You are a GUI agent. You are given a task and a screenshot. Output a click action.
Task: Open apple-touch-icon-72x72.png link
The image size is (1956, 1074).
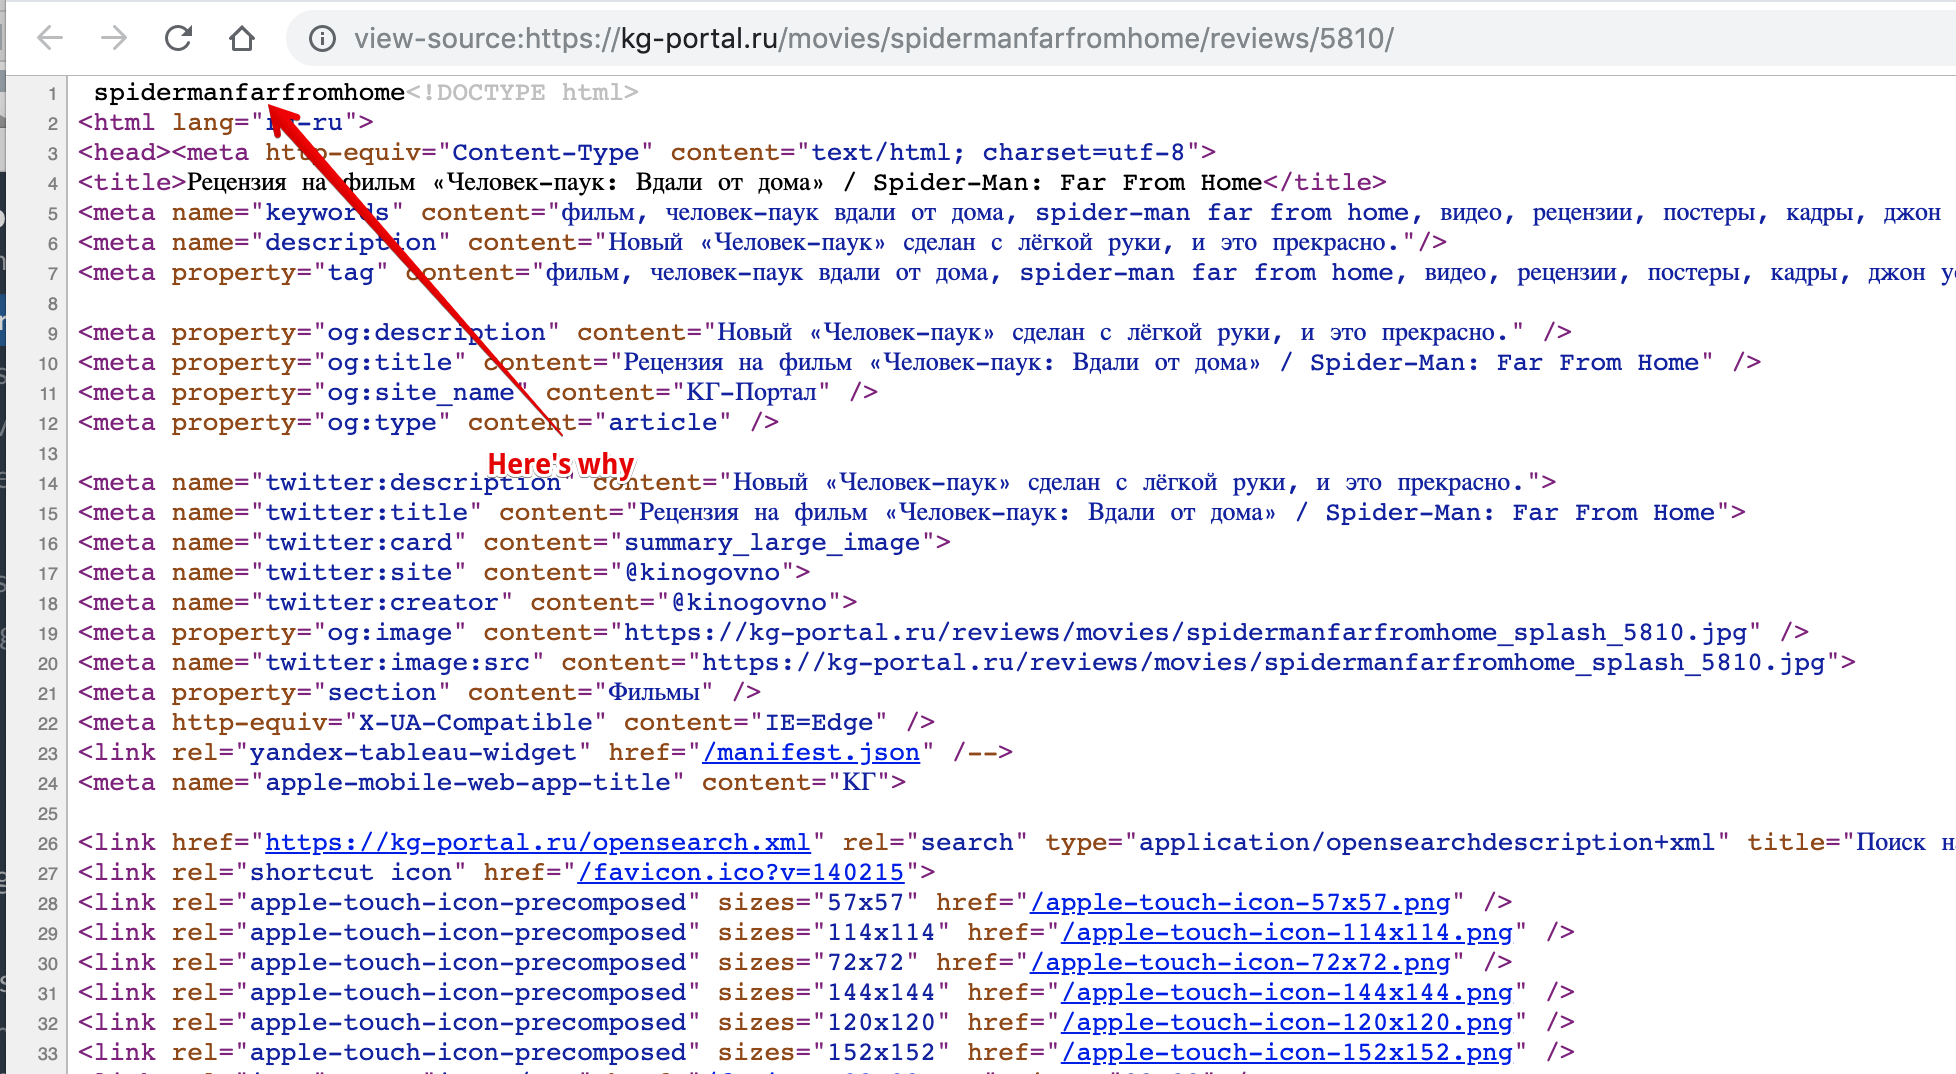(x=1240, y=962)
